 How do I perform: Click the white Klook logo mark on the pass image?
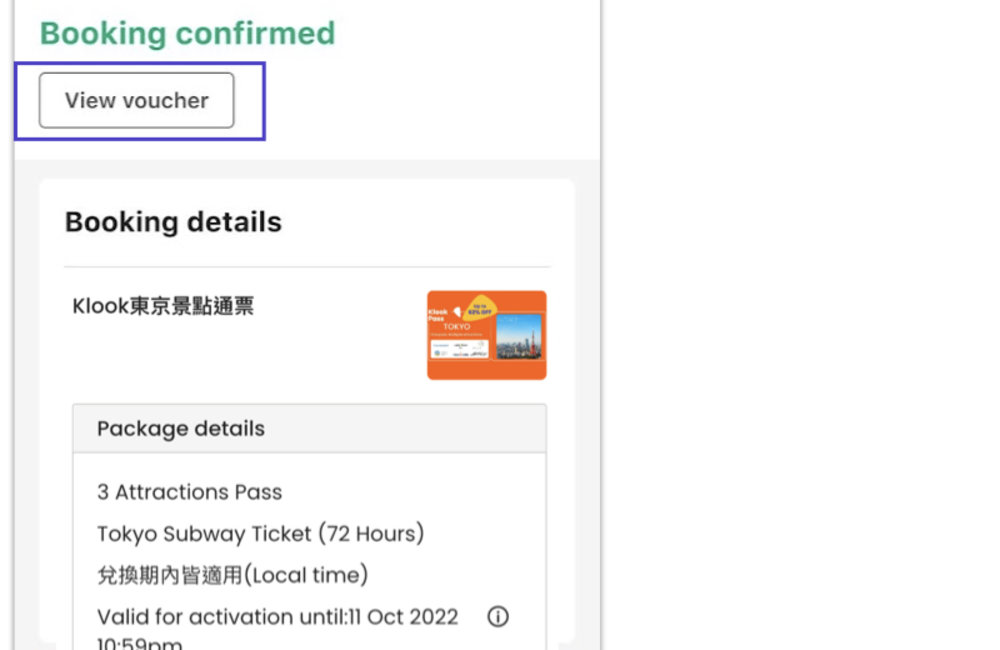coord(457,311)
